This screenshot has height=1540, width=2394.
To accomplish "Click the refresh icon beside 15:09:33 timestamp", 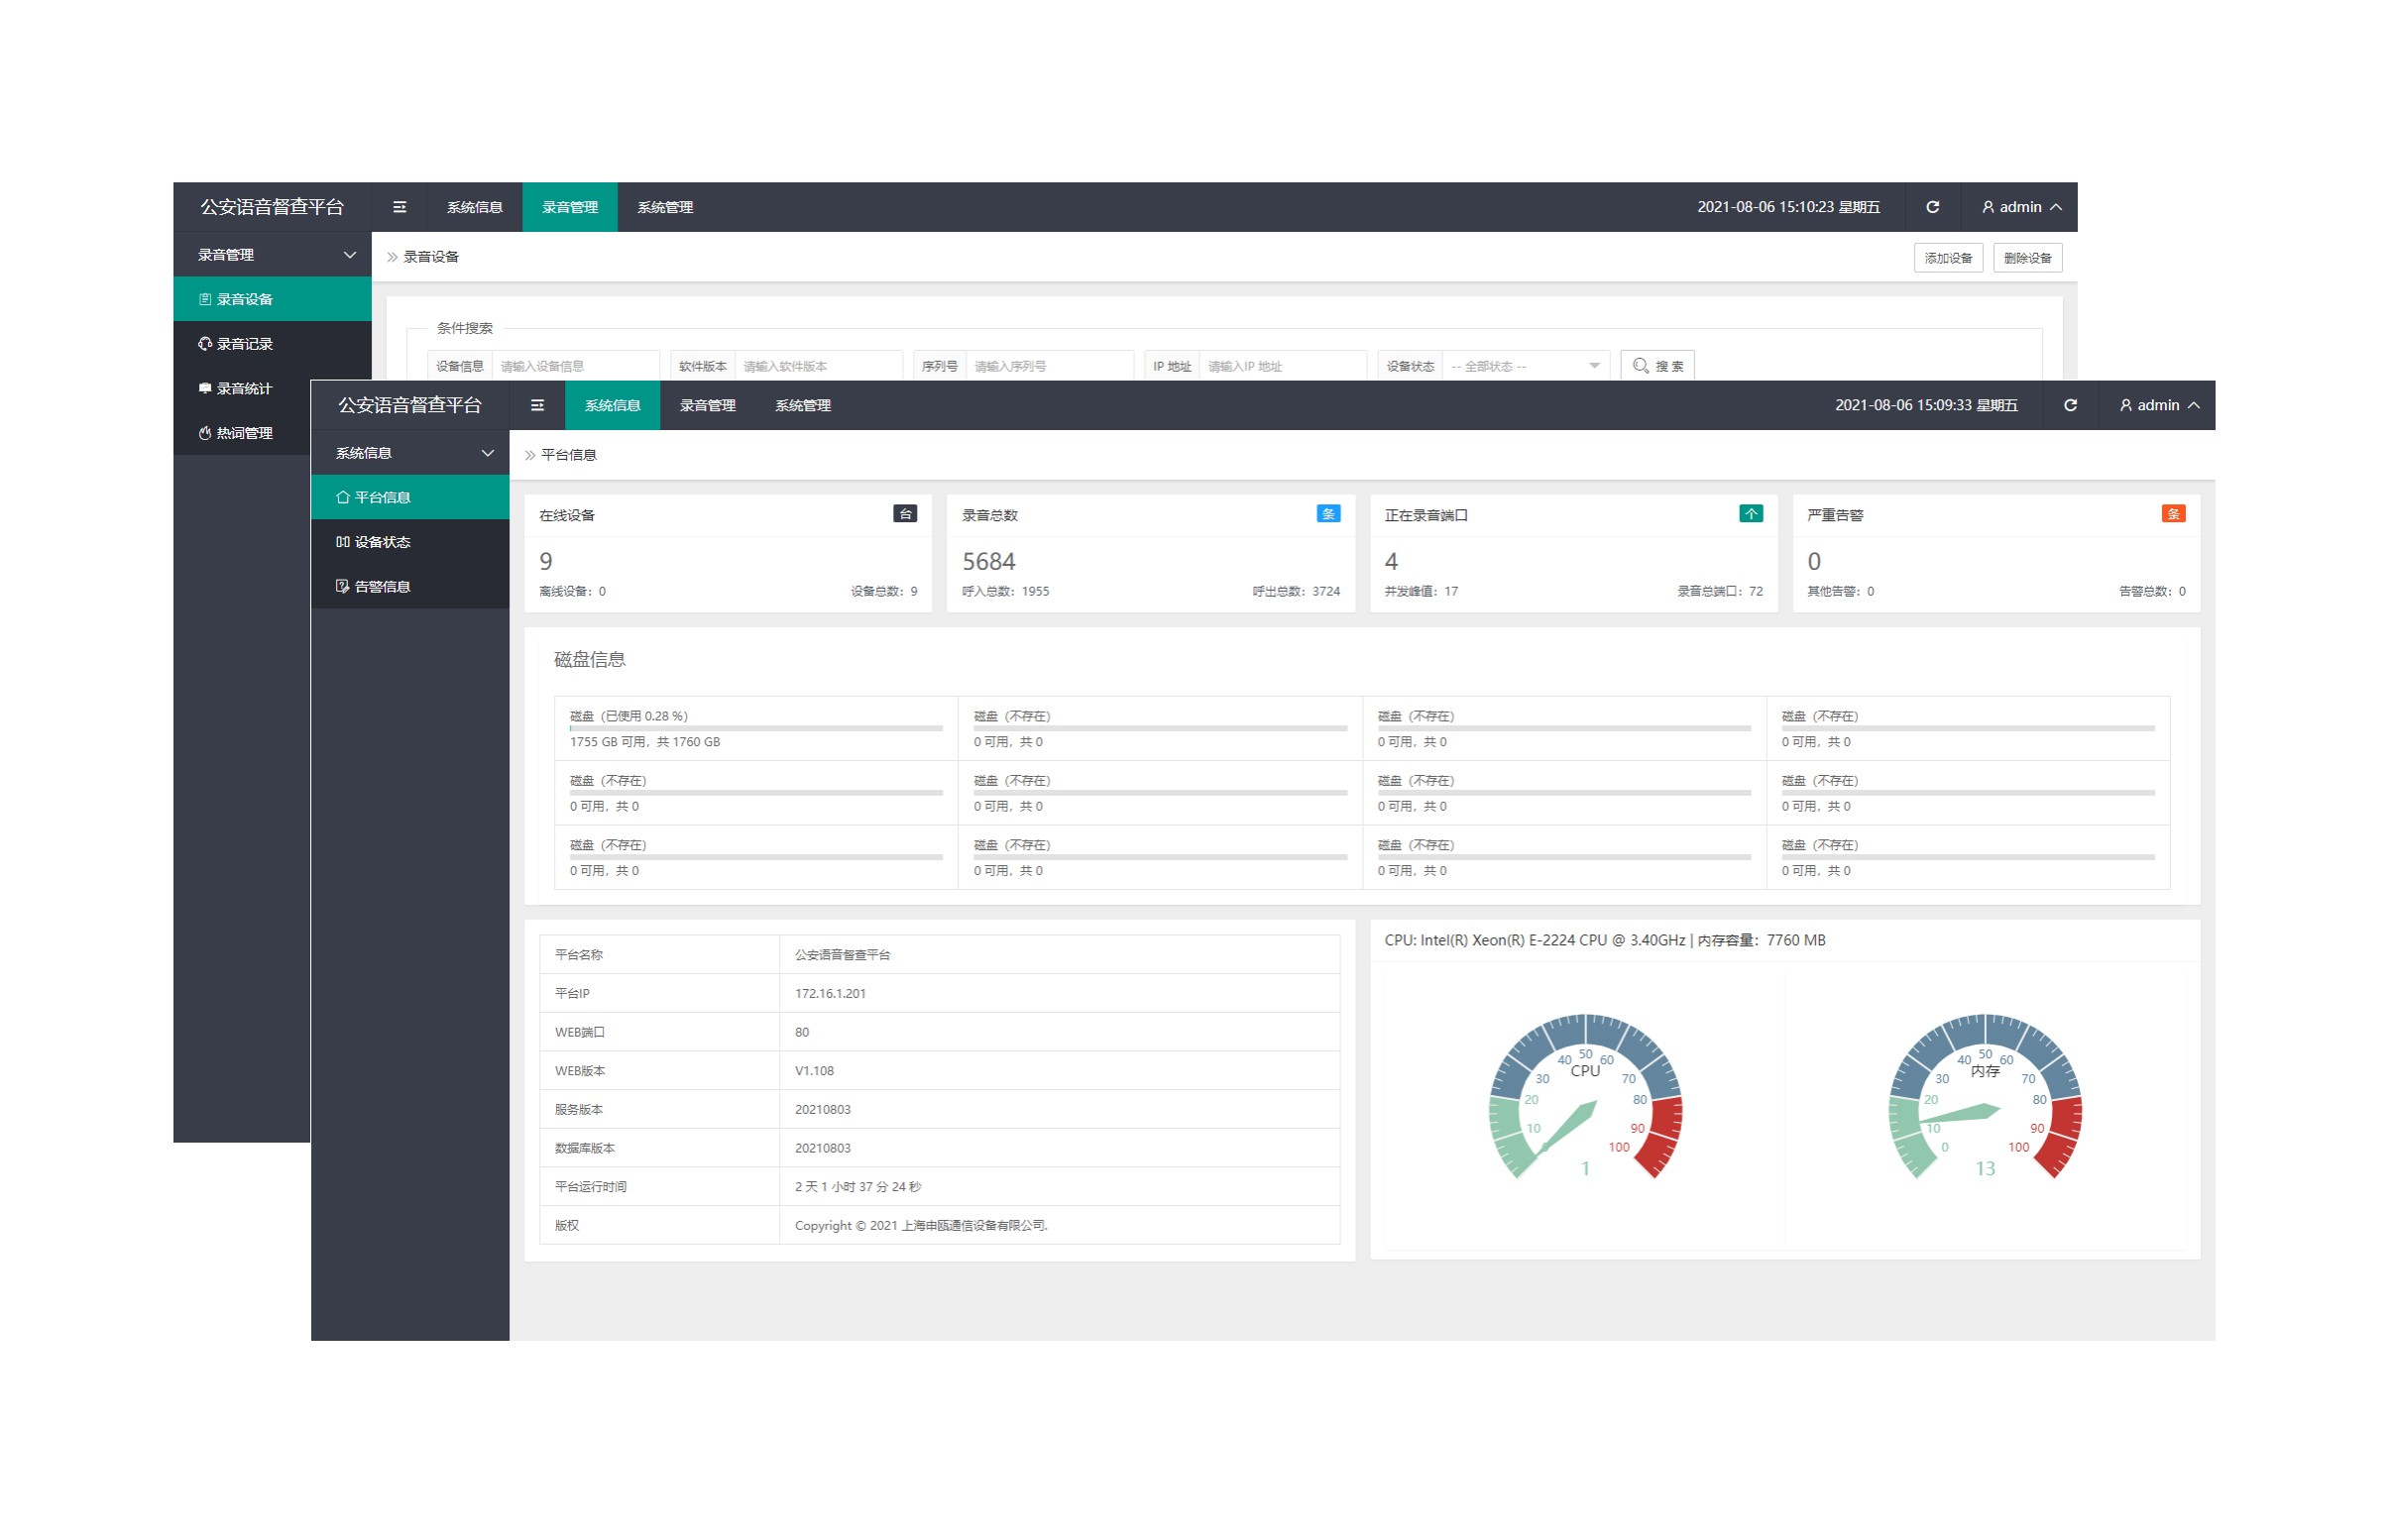I will coord(2069,405).
